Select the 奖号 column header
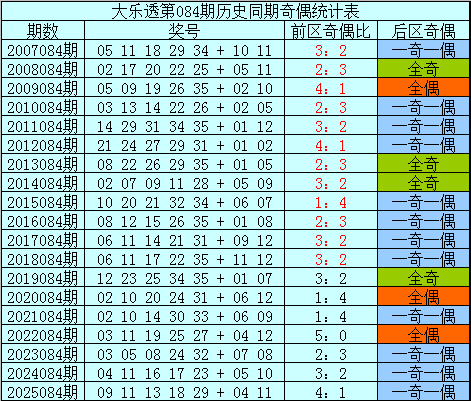Screen dimensions: 471x401 (x=184, y=31)
